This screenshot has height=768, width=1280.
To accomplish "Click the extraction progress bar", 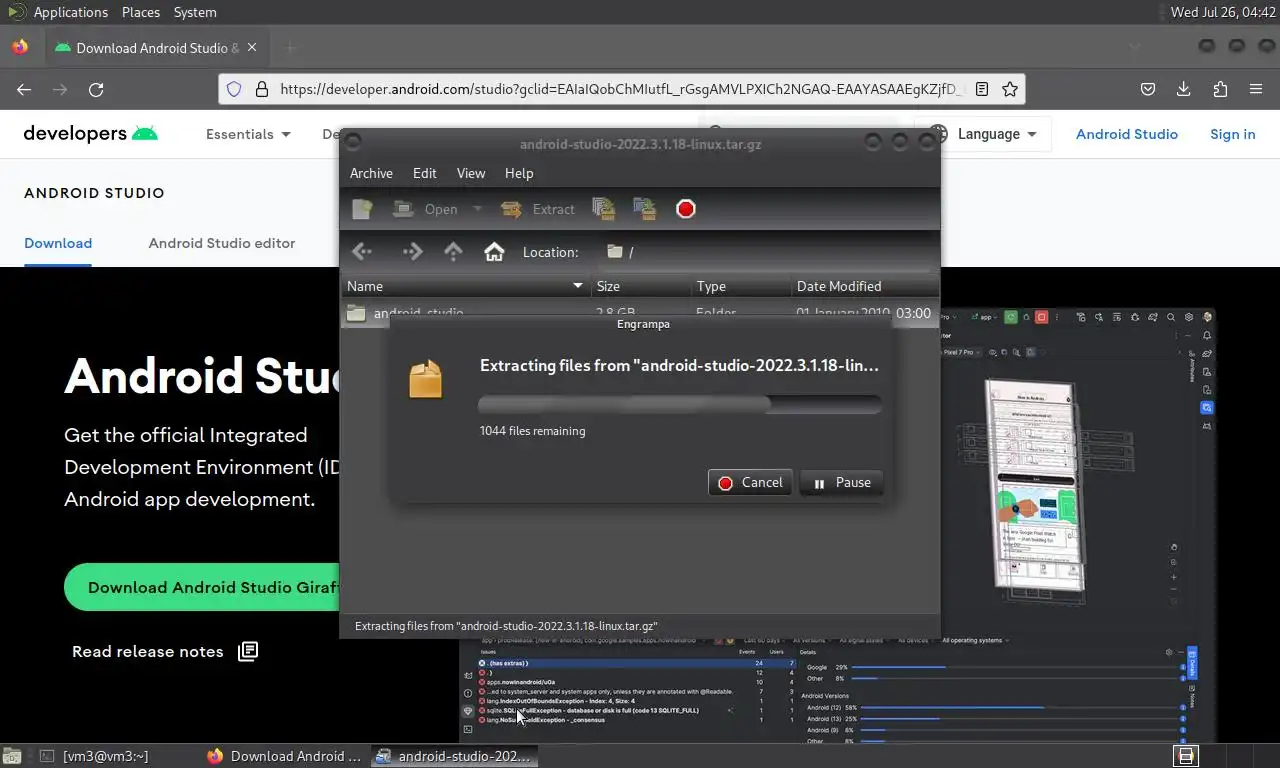I will [680, 404].
